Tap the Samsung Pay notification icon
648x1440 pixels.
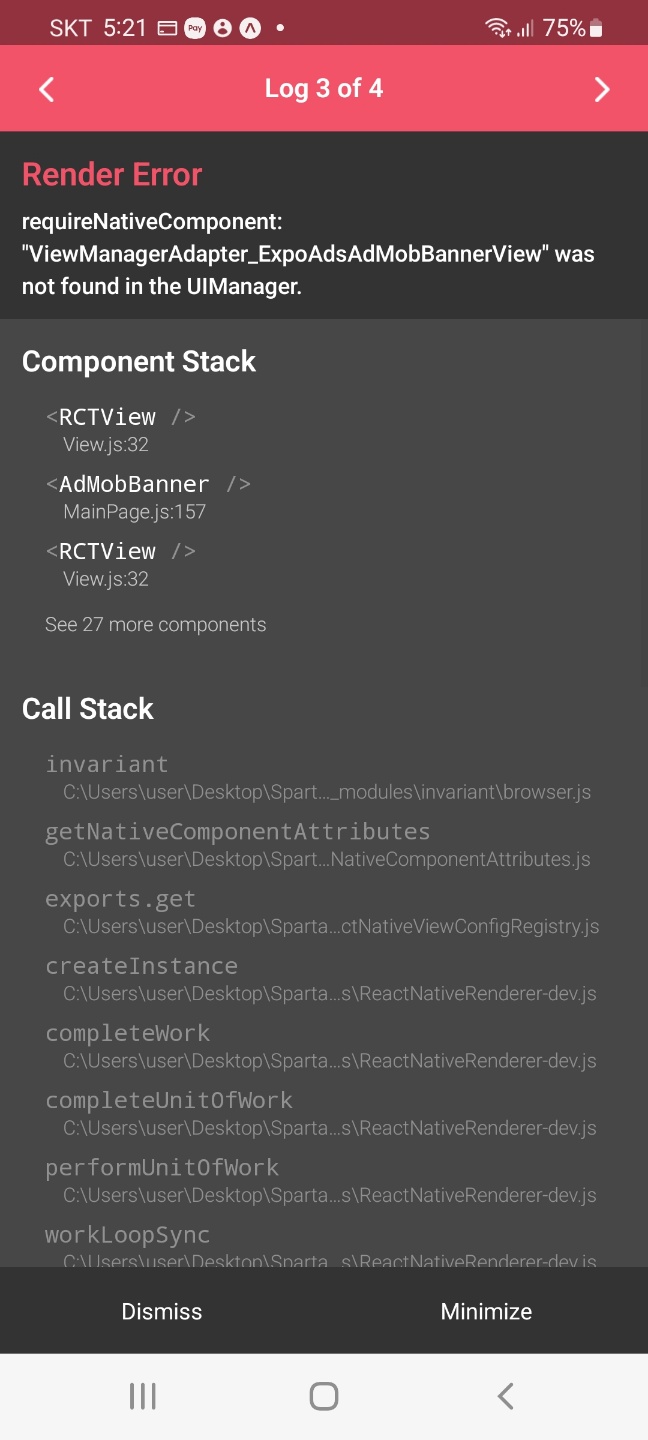click(196, 29)
